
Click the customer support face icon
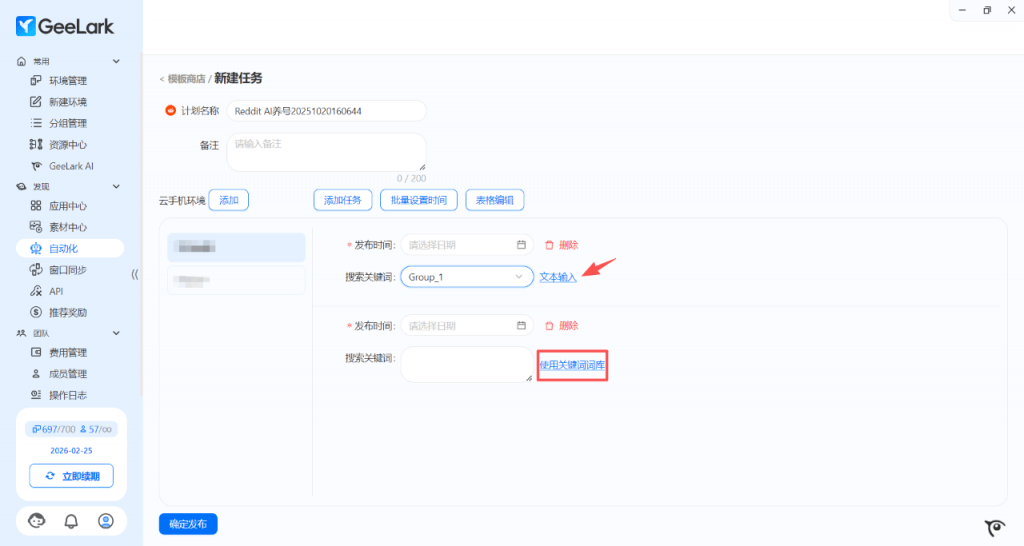coord(37,521)
